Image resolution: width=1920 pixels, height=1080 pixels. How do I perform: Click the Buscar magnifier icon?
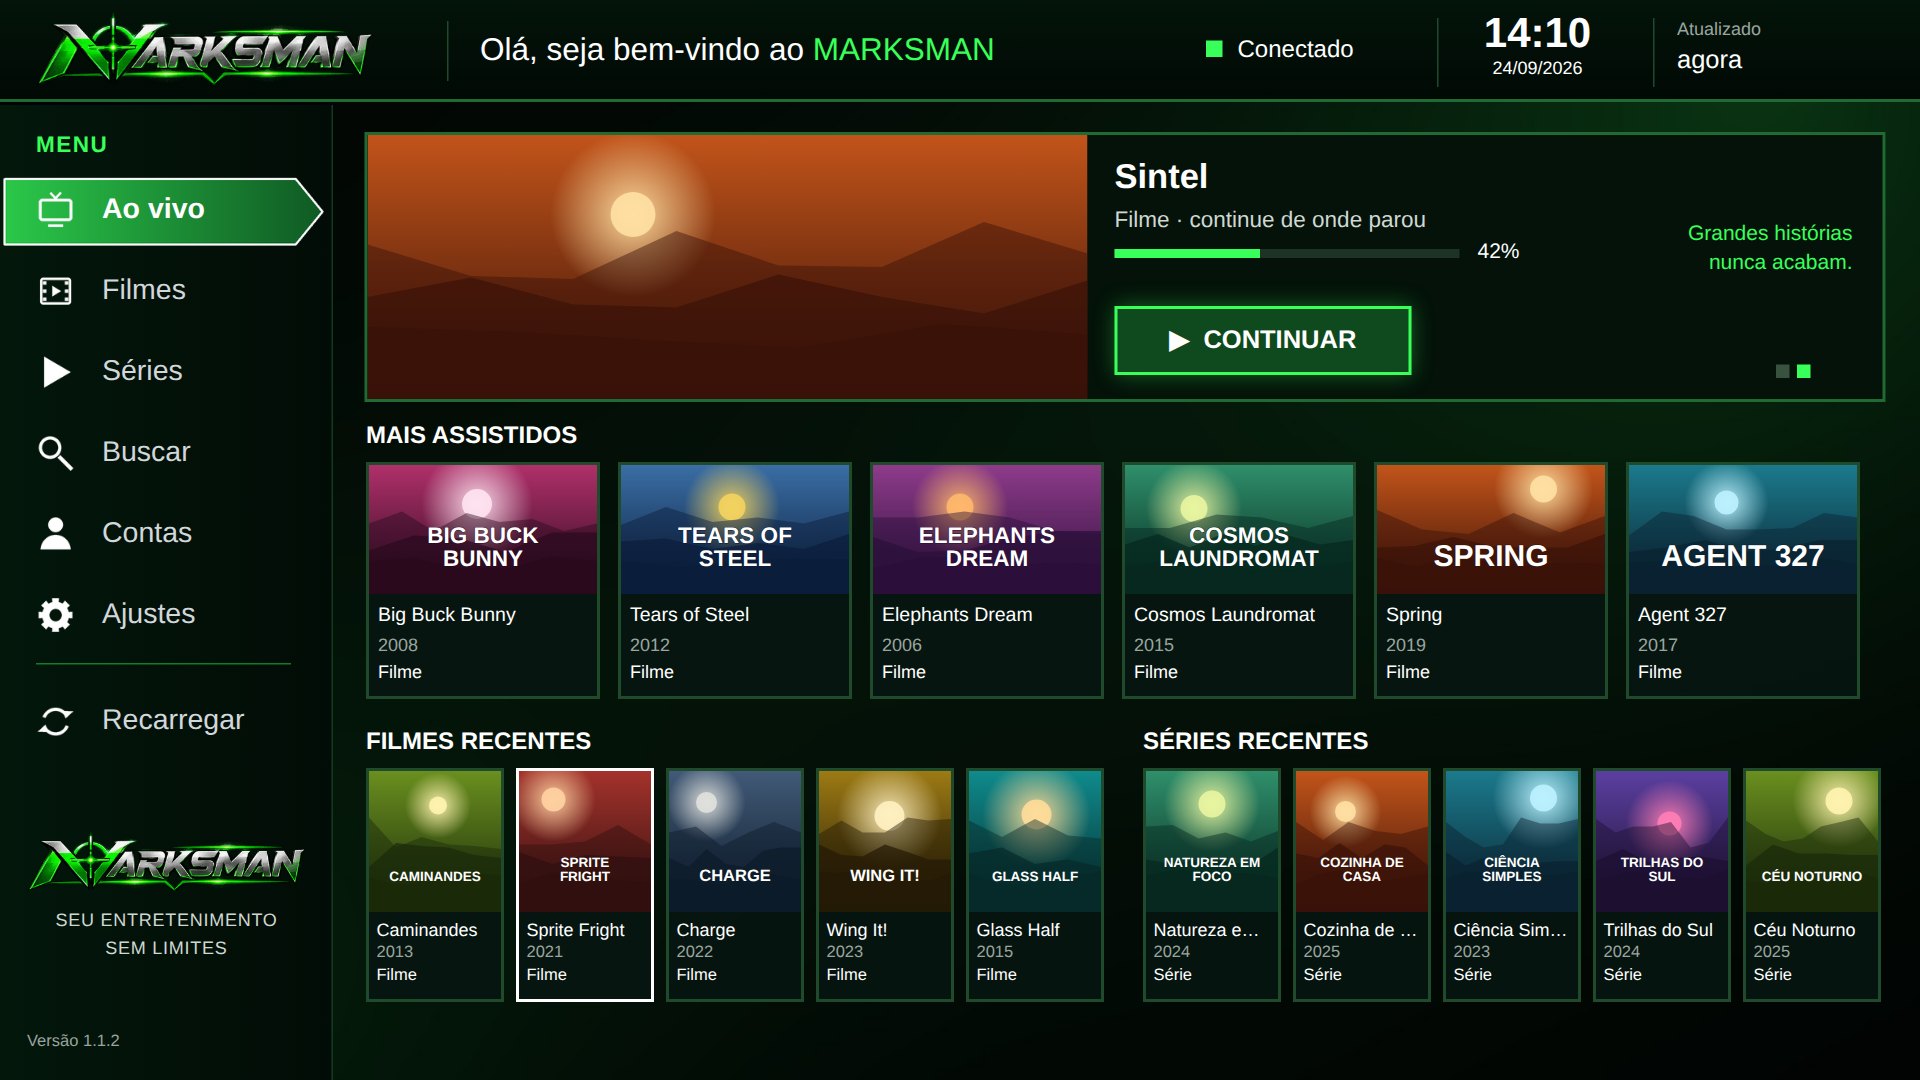[x=56, y=453]
